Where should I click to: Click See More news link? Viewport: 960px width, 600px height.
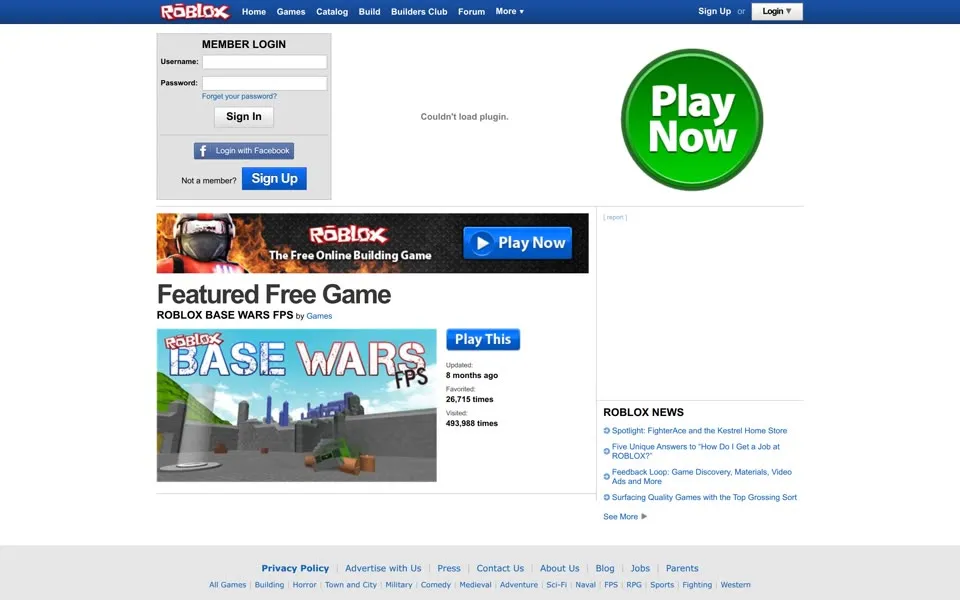(620, 517)
